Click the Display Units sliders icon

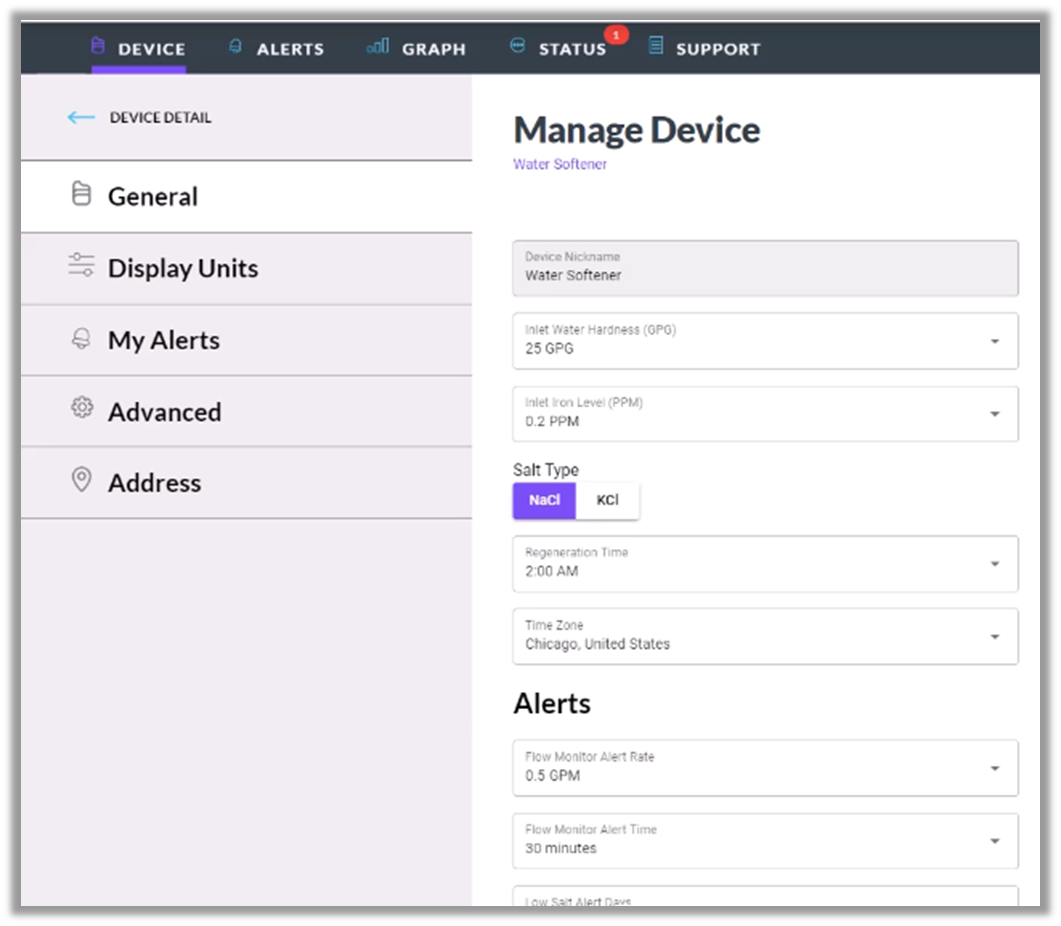tap(81, 266)
